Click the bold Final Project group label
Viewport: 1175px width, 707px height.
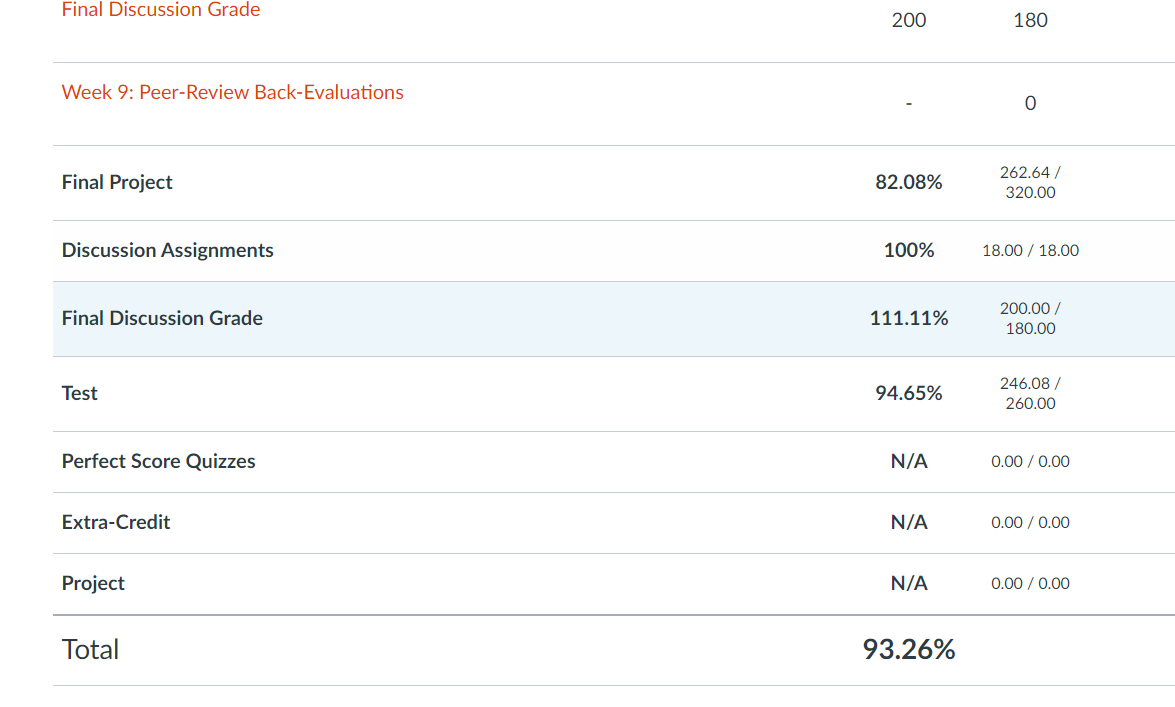pyautogui.click(x=117, y=182)
